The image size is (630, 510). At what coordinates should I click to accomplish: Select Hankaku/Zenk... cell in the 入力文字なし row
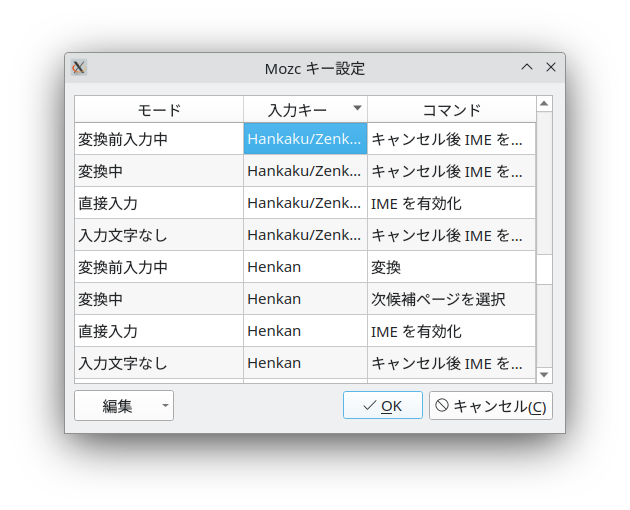point(305,235)
